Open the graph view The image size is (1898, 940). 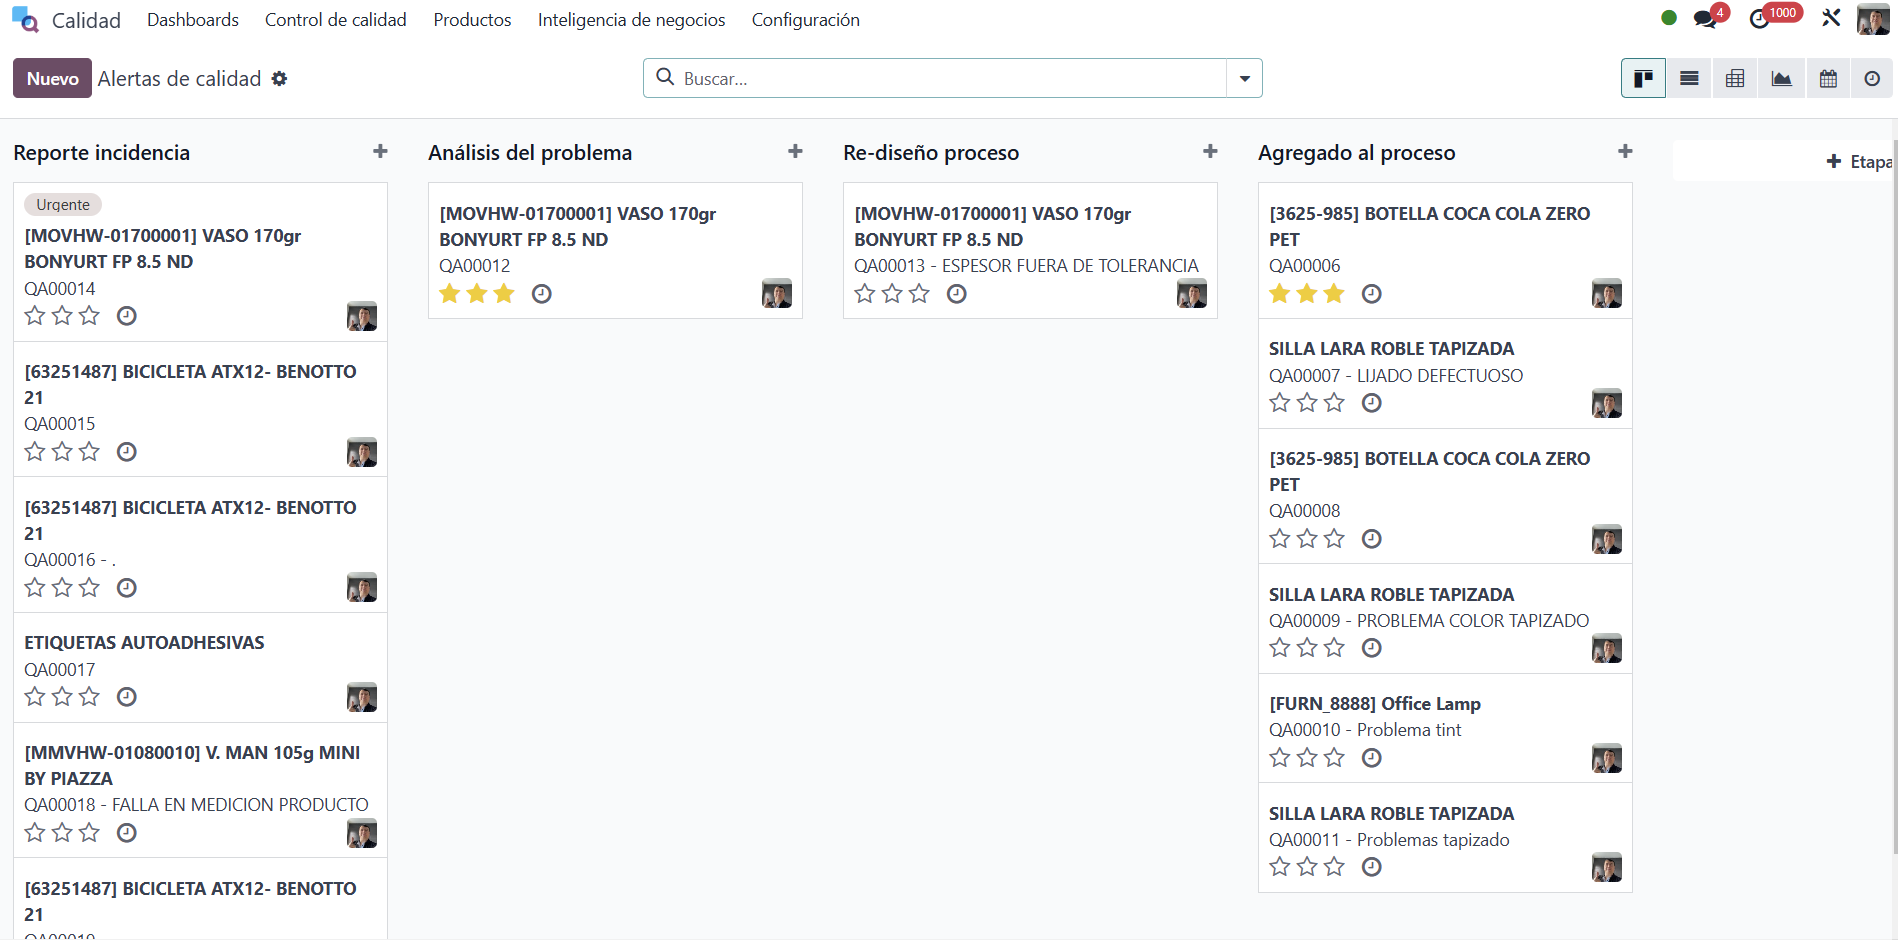pyautogui.click(x=1781, y=79)
